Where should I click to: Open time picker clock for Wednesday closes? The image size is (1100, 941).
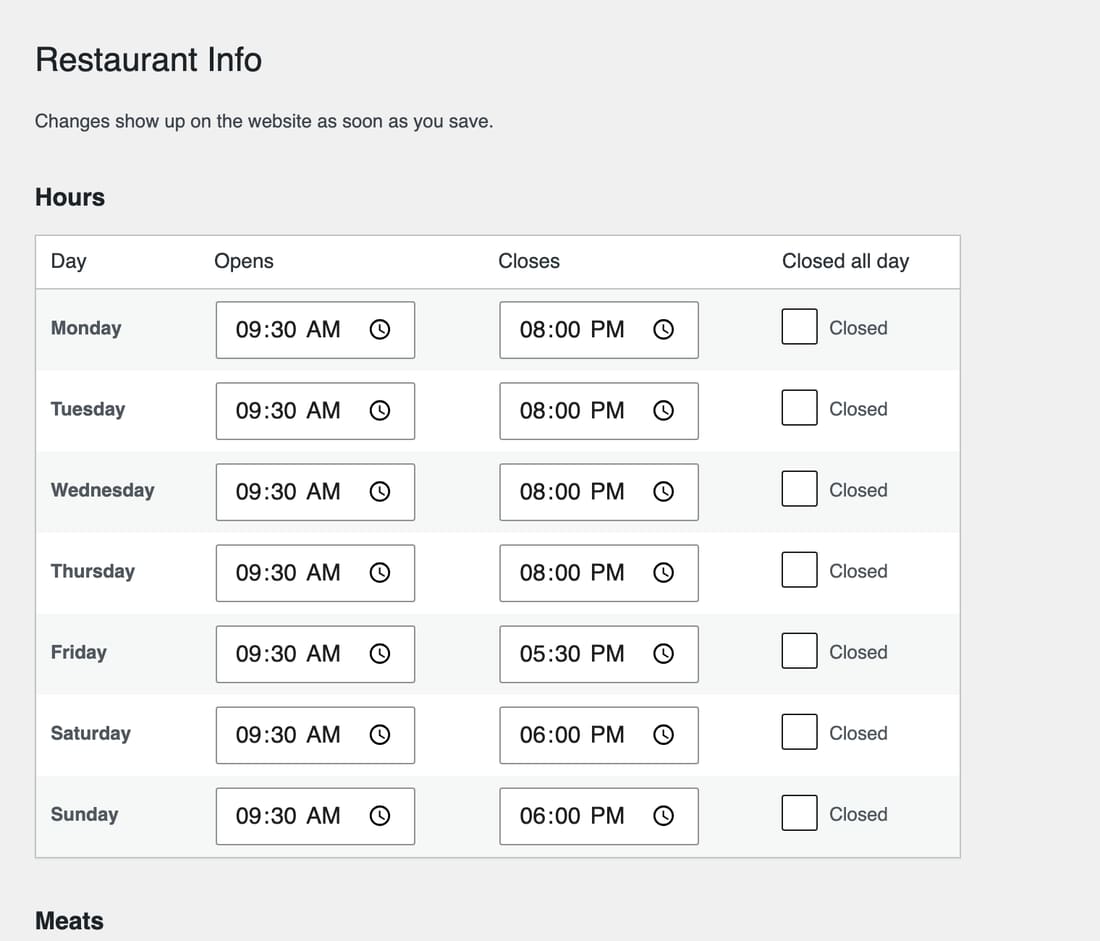[x=663, y=491]
